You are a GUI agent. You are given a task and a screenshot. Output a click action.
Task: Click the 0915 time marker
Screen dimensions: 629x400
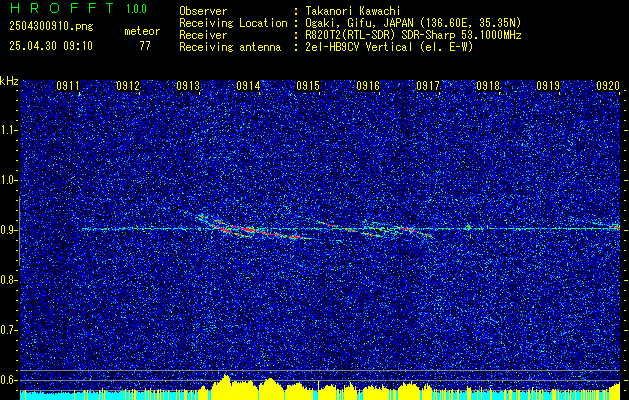point(308,86)
